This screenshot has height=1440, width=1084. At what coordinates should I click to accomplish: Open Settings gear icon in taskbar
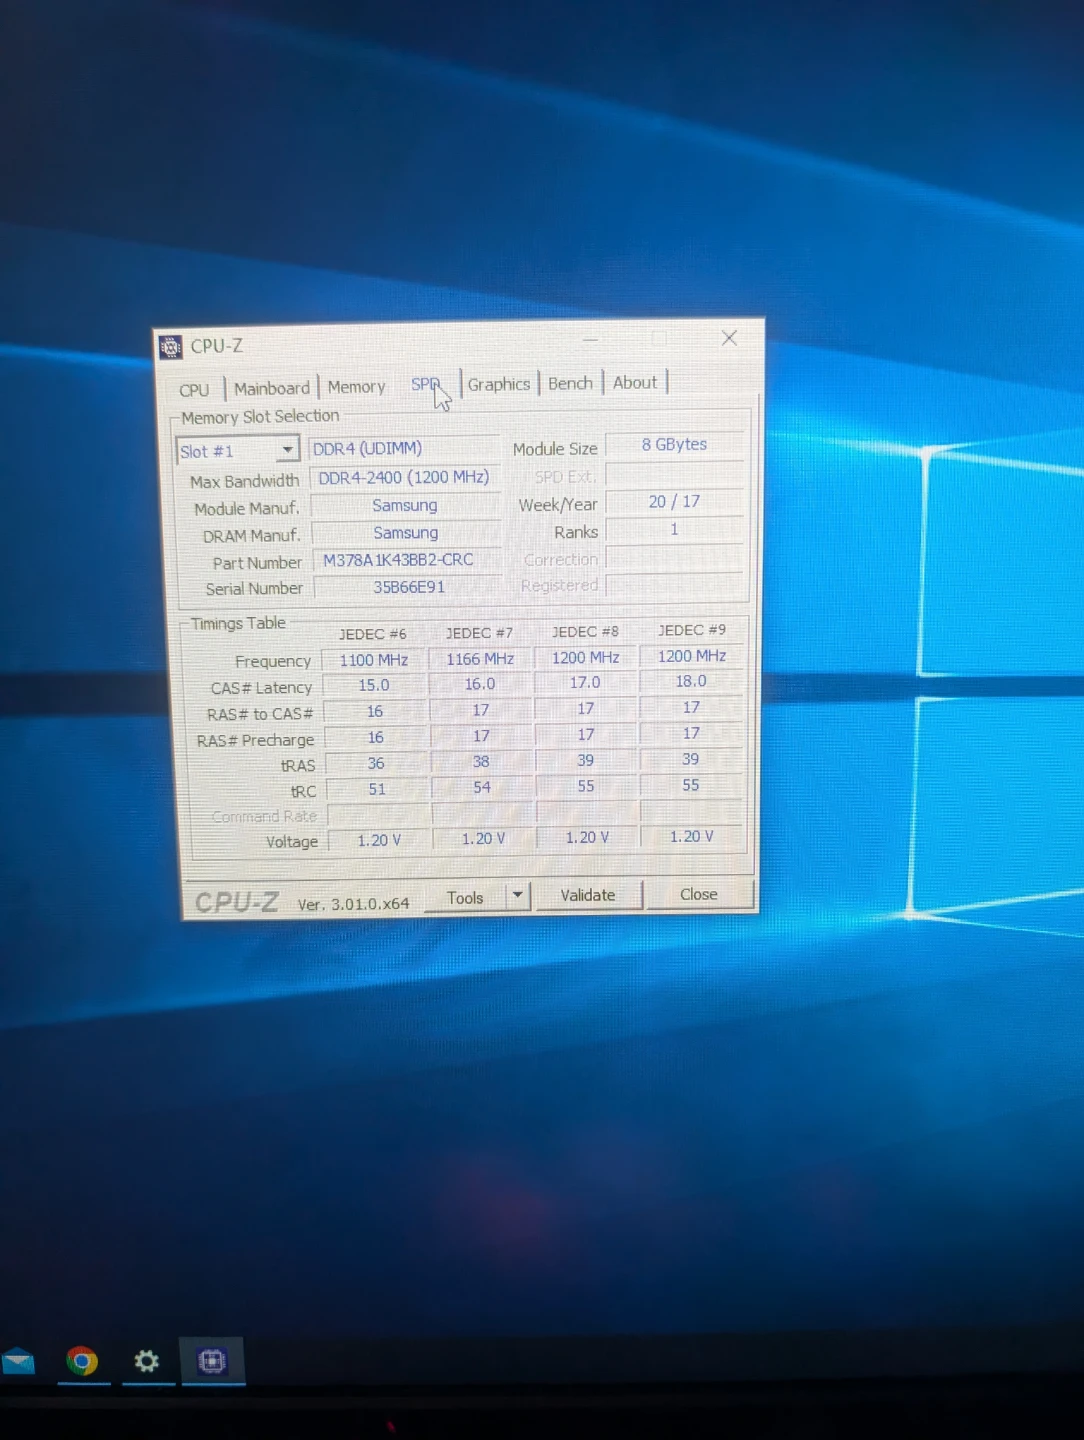point(147,1361)
